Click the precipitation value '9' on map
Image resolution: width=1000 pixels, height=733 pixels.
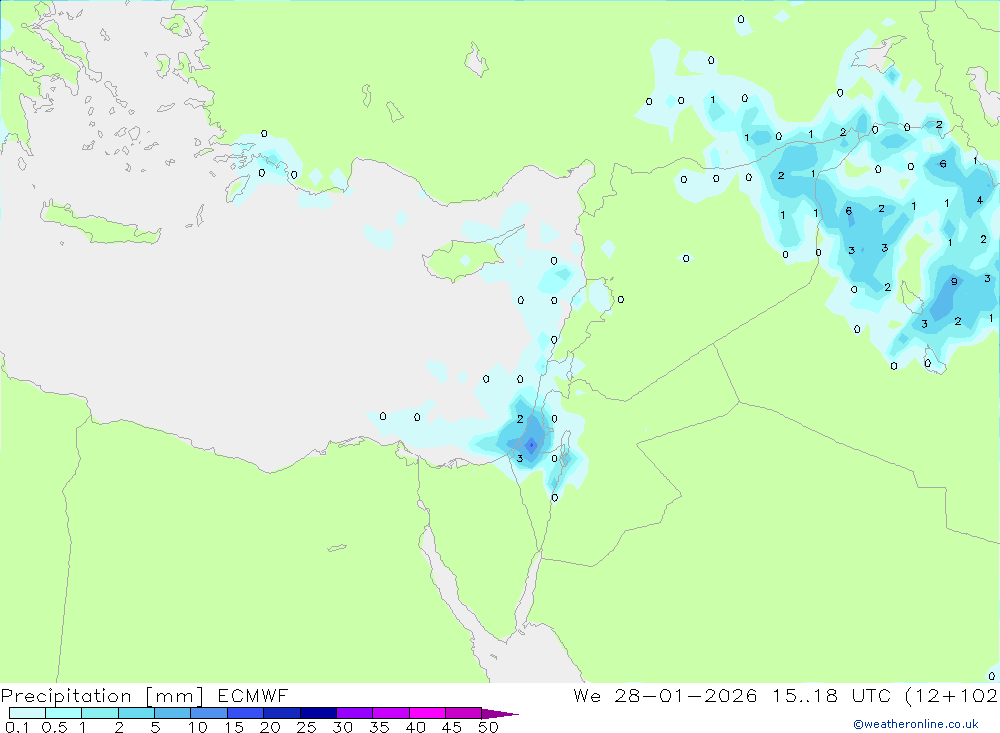tap(954, 281)
